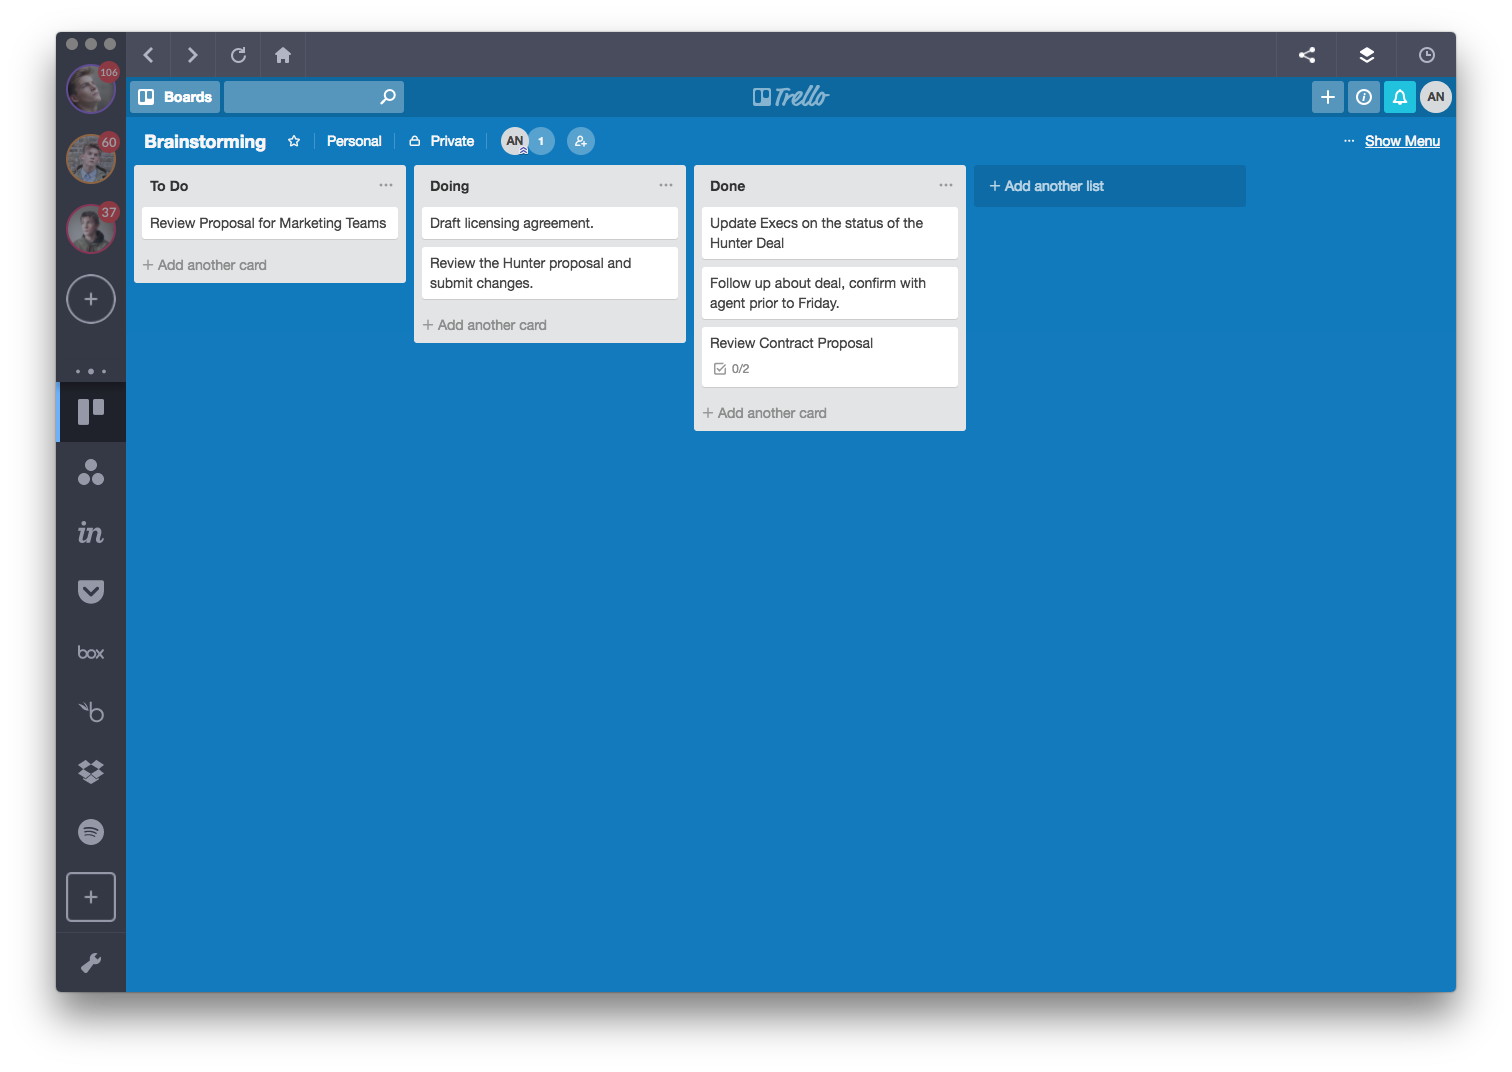The height and width of the screenshot is (1072, 1512).
Task: Open the three dots overflow in the sidebar
Action: click(x=91, y=371)
